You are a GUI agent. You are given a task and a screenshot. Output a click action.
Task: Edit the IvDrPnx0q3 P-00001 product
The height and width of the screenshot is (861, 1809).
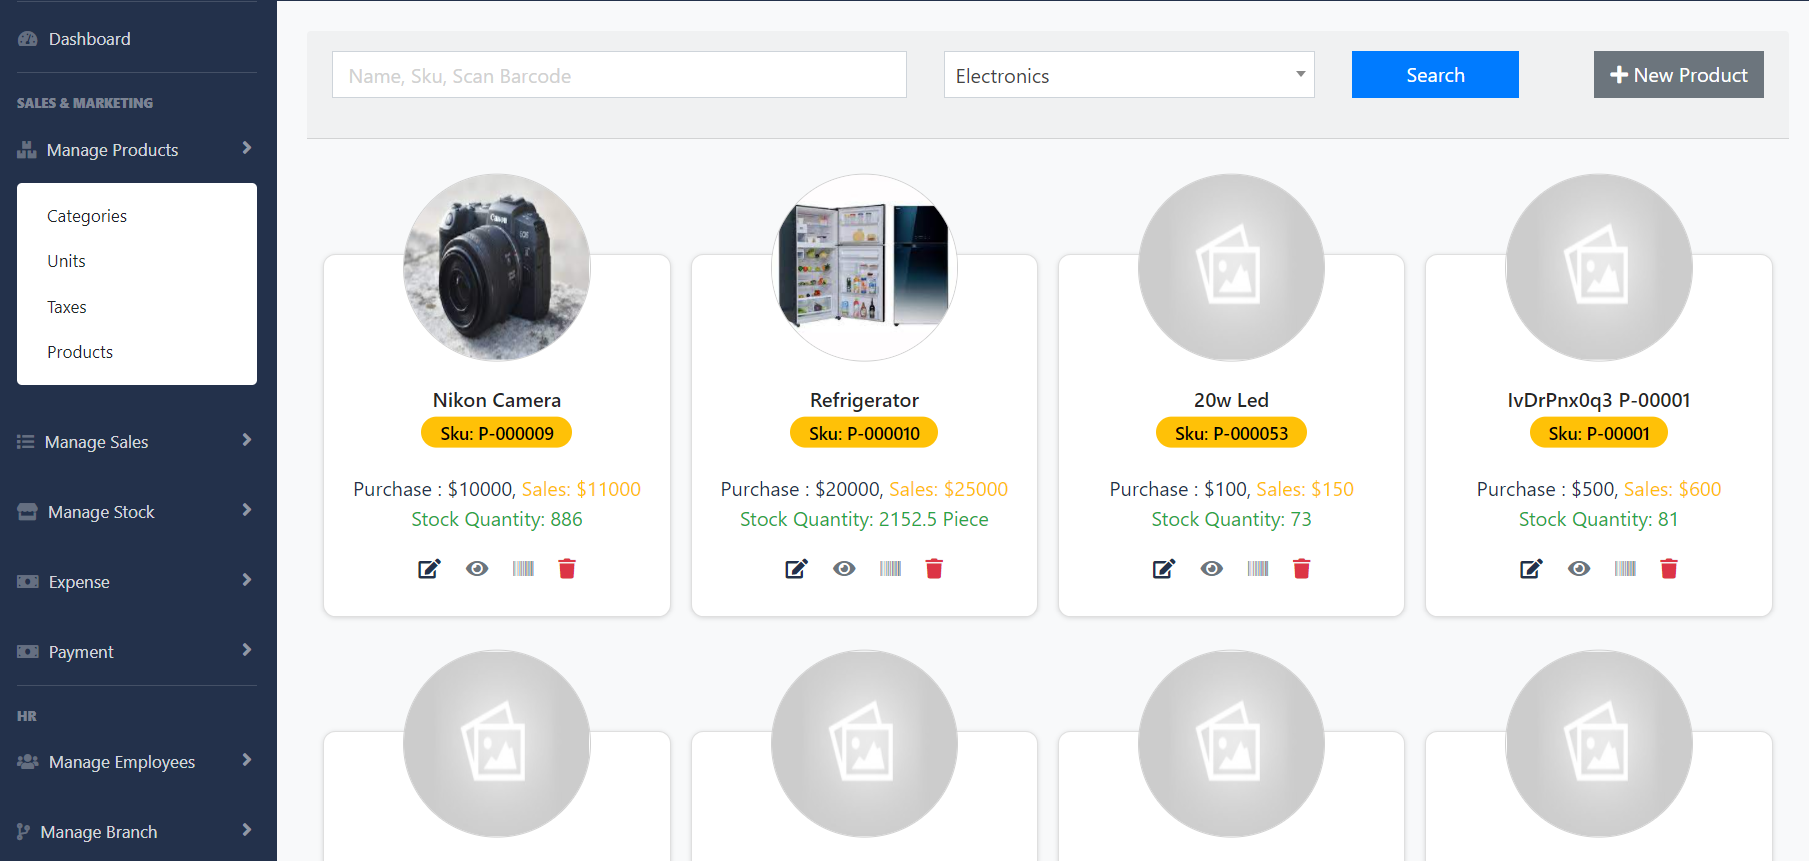point(1531,569)
